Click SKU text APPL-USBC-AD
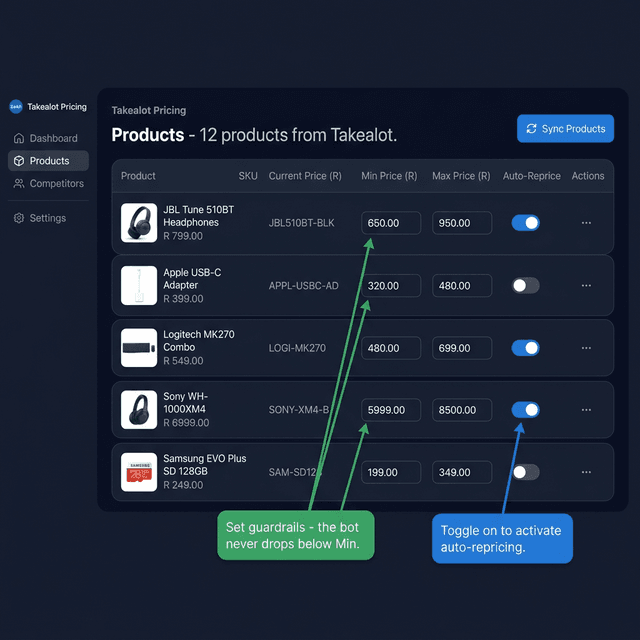This screenshot has width=640, height=640. click(303, 286)
